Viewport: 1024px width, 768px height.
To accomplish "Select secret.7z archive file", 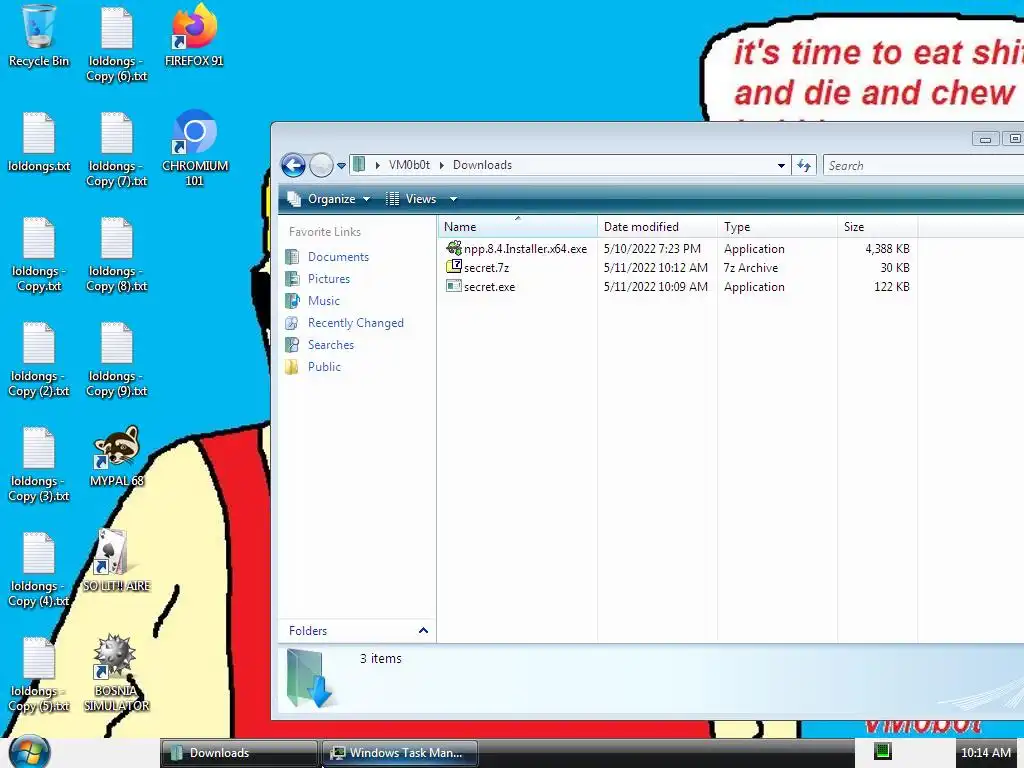I will coord(477,268).
